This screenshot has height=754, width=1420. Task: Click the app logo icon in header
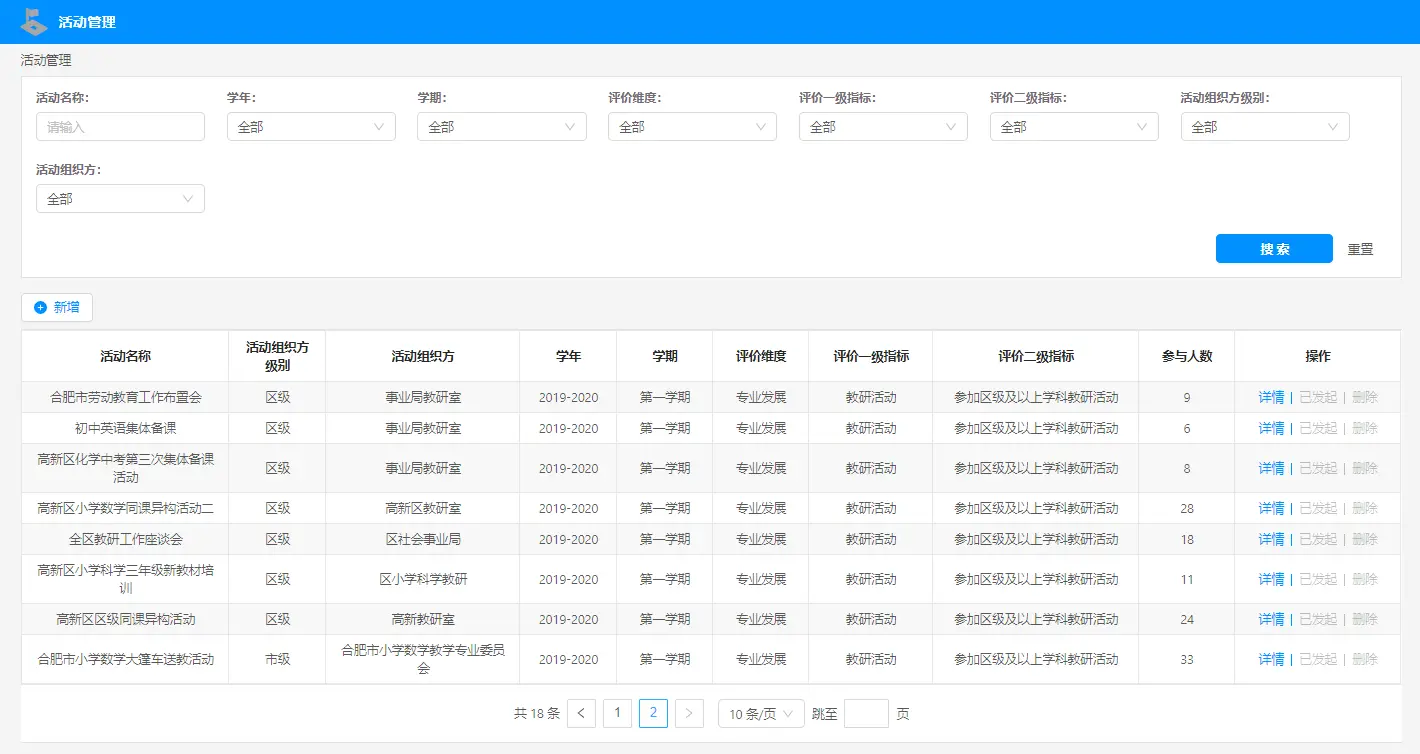[34, 21]
